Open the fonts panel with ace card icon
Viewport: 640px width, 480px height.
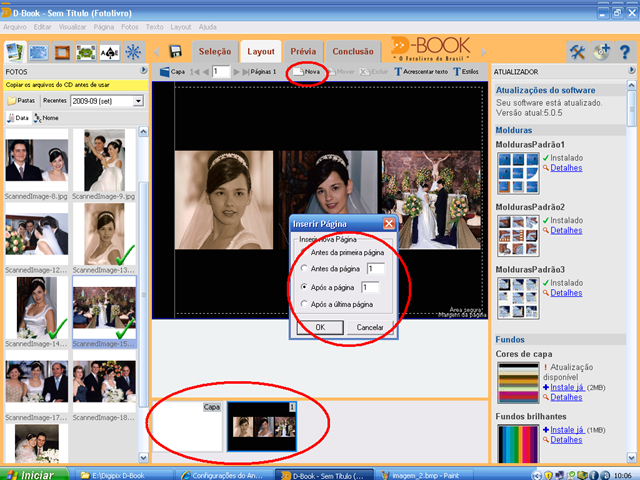tap(110, 52)
